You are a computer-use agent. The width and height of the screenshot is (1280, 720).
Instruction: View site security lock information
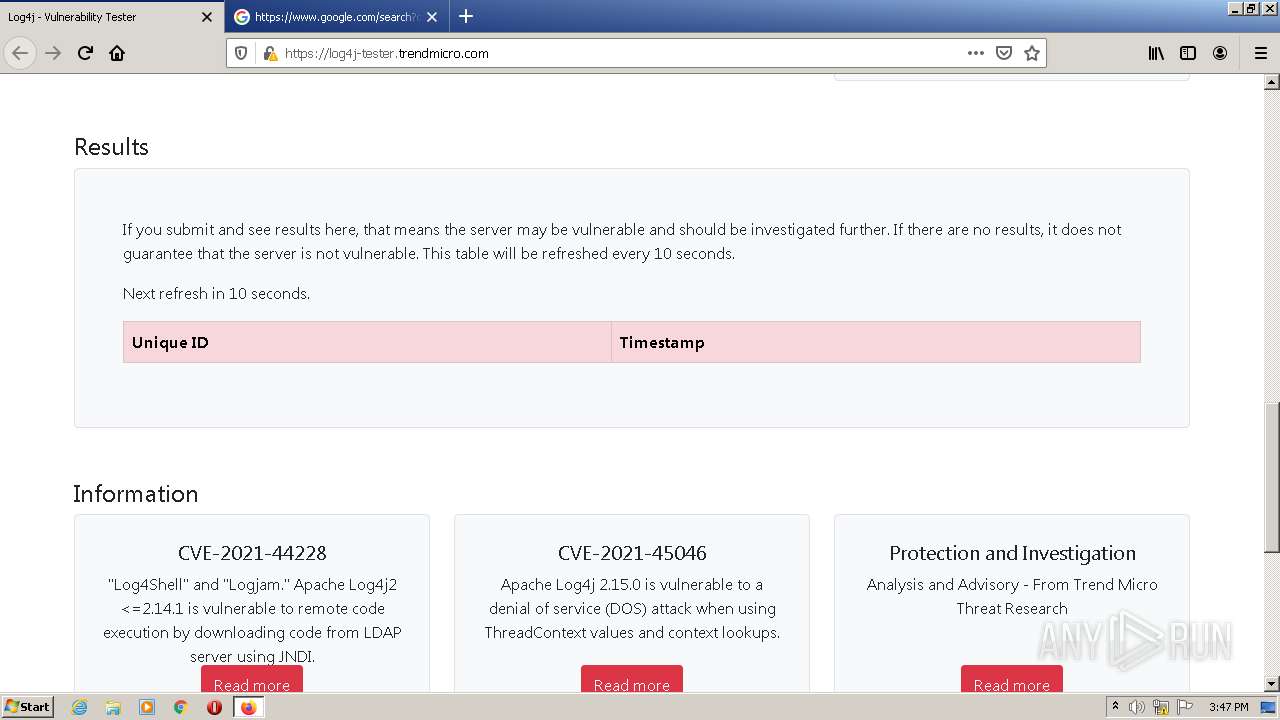click(269, 53)
